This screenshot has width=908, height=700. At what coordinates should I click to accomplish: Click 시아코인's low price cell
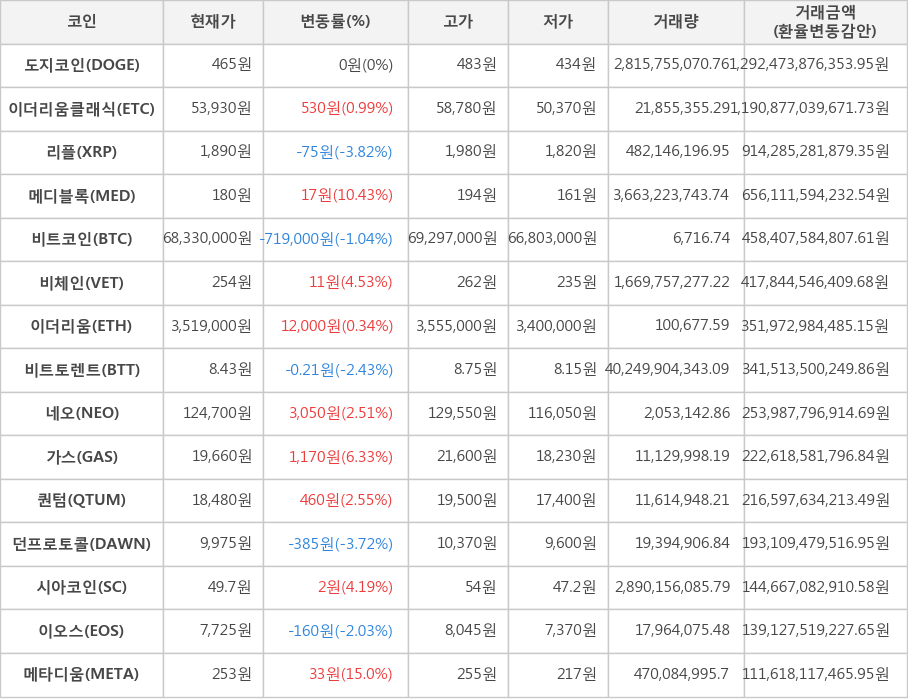click(557, 588)
